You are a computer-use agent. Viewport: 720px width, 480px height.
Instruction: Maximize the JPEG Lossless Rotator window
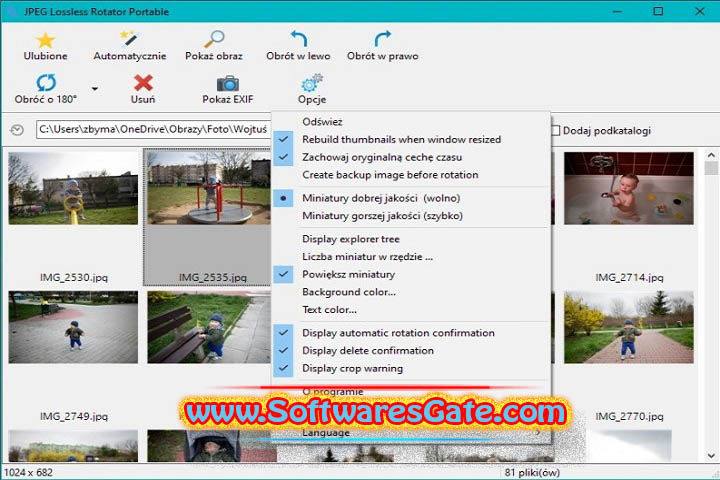click(658, 11)
